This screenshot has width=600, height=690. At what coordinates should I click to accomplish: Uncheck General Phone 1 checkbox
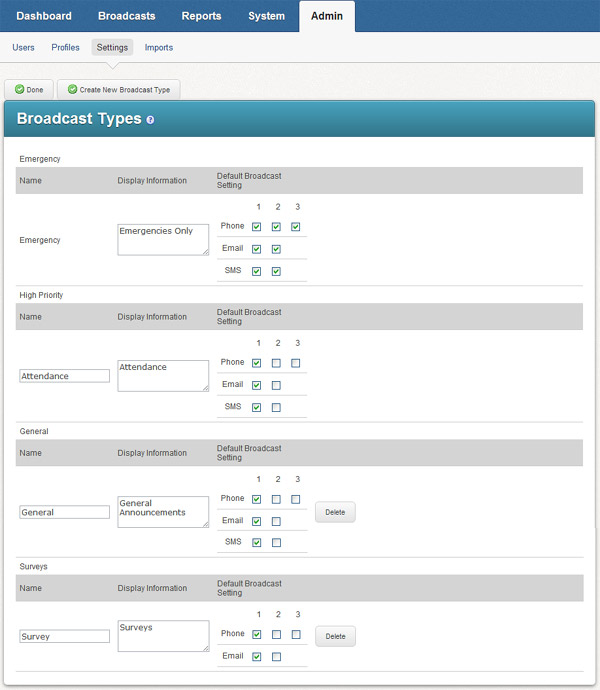(256, 499)
